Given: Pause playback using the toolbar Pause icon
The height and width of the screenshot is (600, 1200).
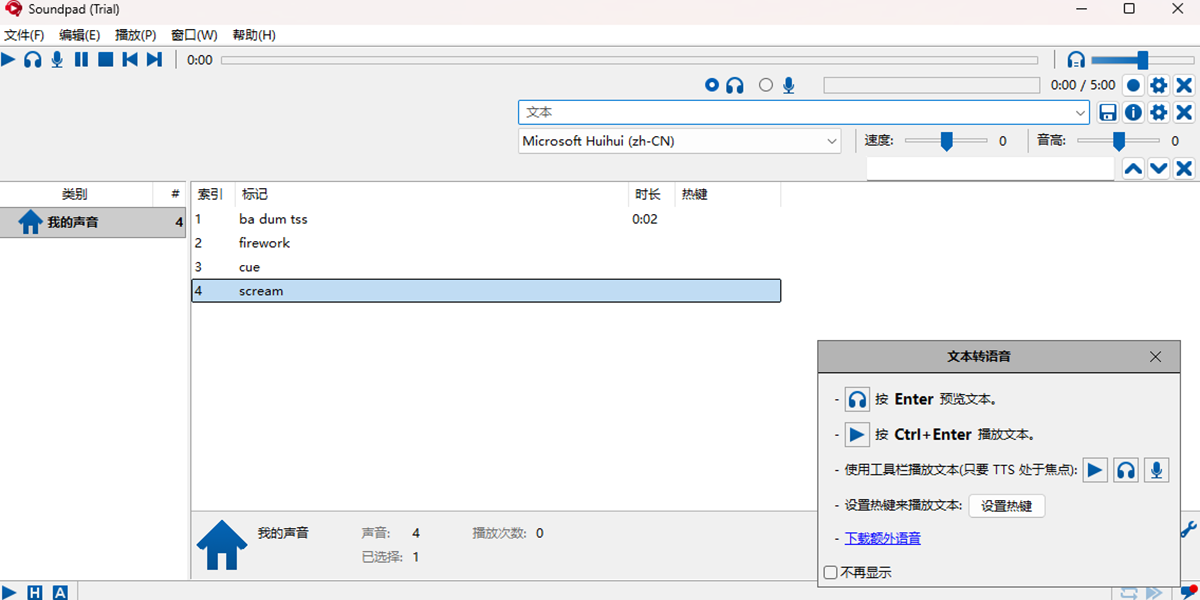Looking at the screenshot, I should tap(81, 59).
